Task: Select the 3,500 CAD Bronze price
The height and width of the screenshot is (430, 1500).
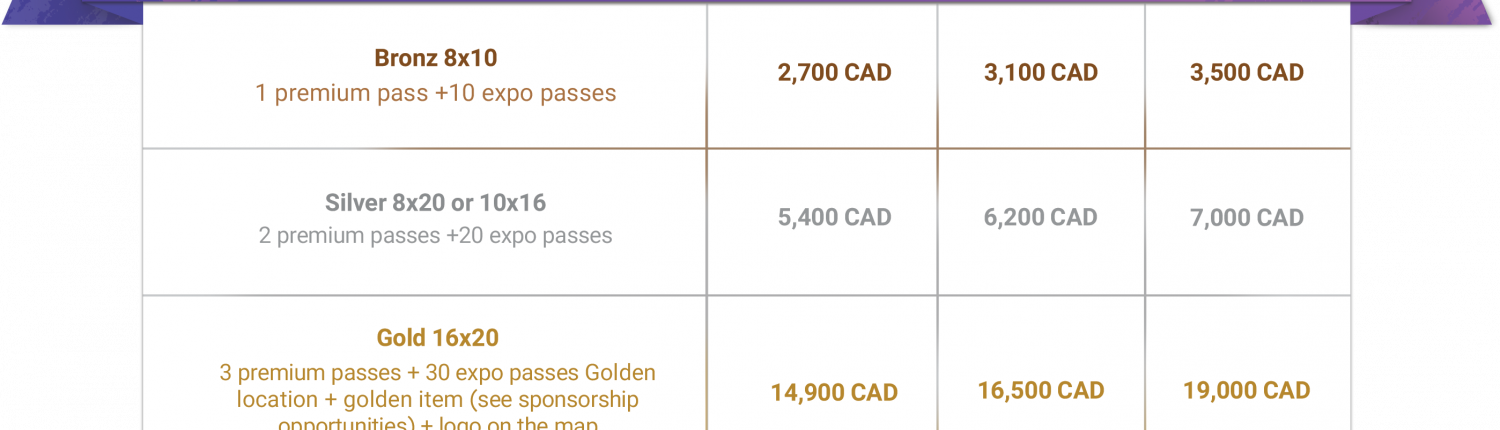Action: 1247,73
